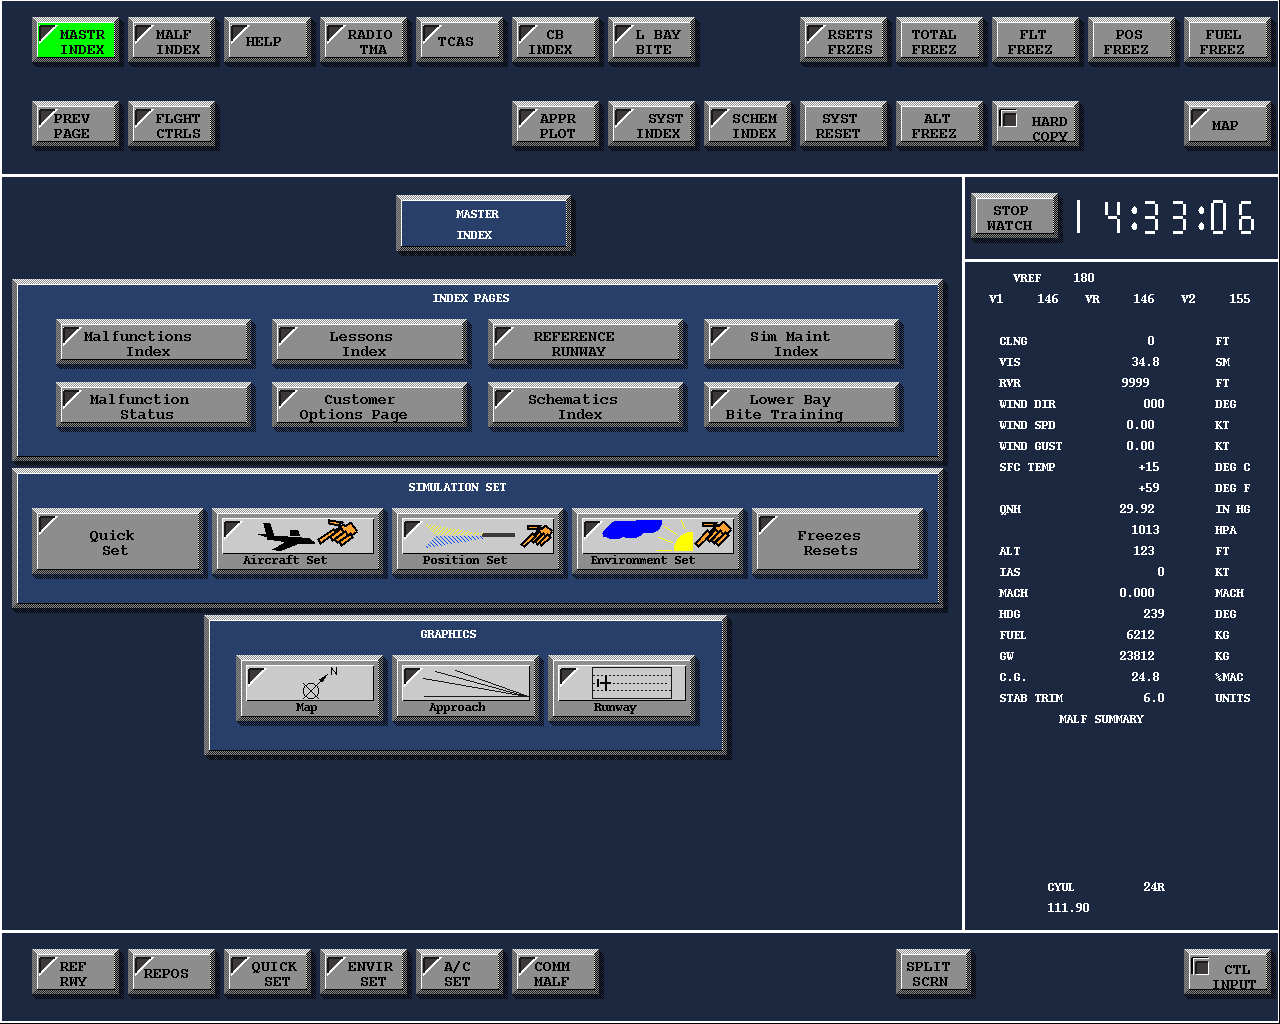
Task: Open the TCAS page from top bar
Action: pyautogui.click(x=460, y=41)
